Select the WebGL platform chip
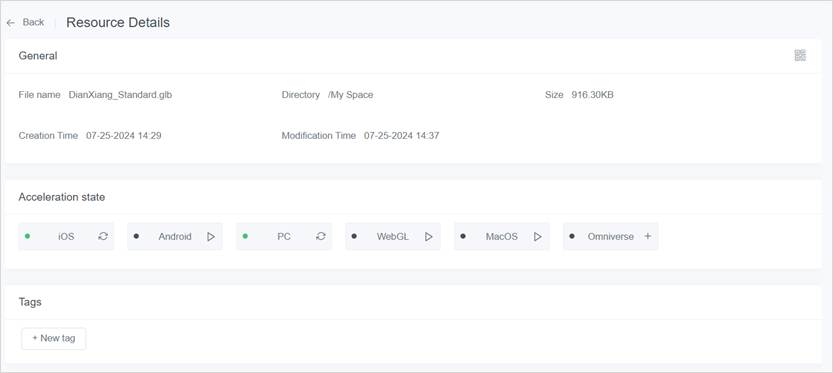833x373 pixels. [393, 236]
